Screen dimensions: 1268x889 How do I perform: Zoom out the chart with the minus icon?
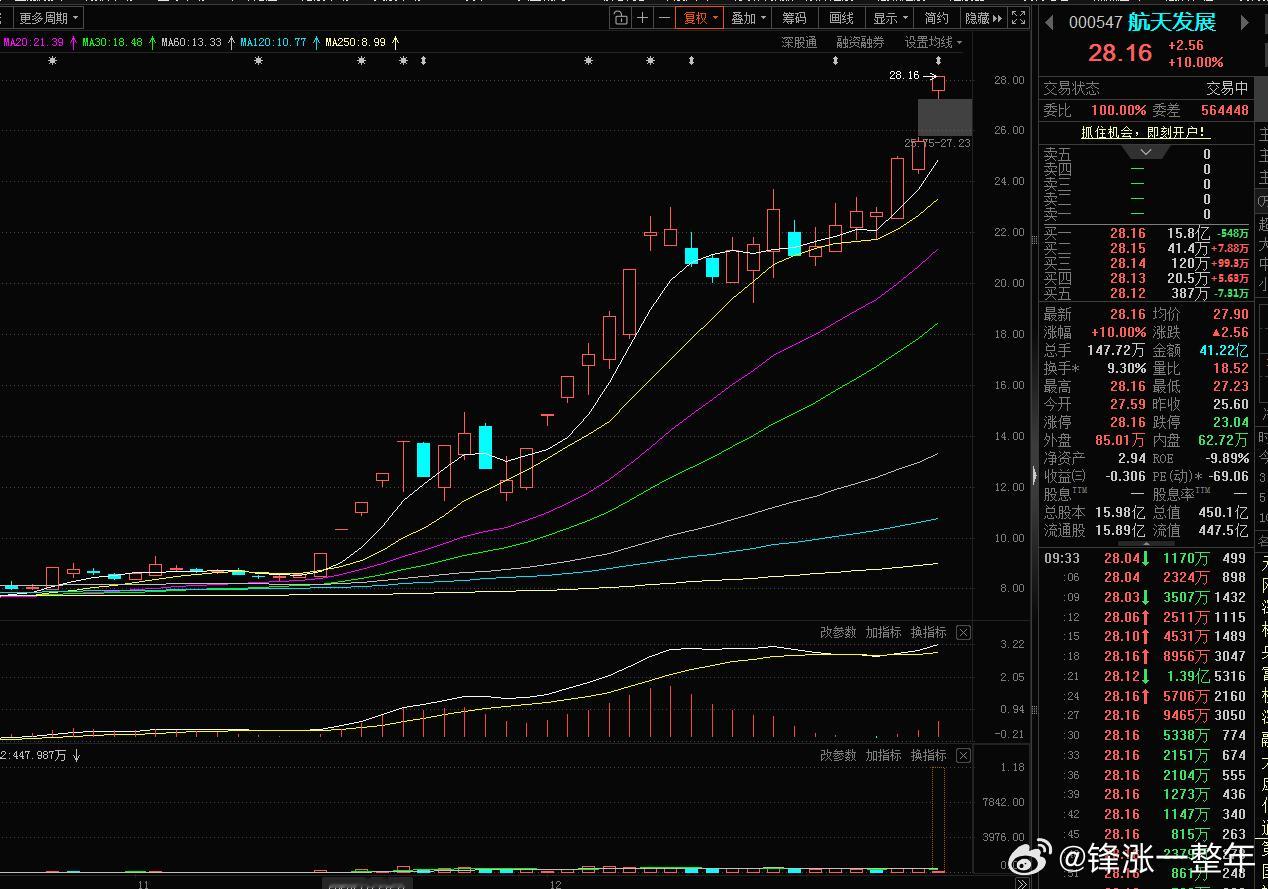[x=664, y=18]
